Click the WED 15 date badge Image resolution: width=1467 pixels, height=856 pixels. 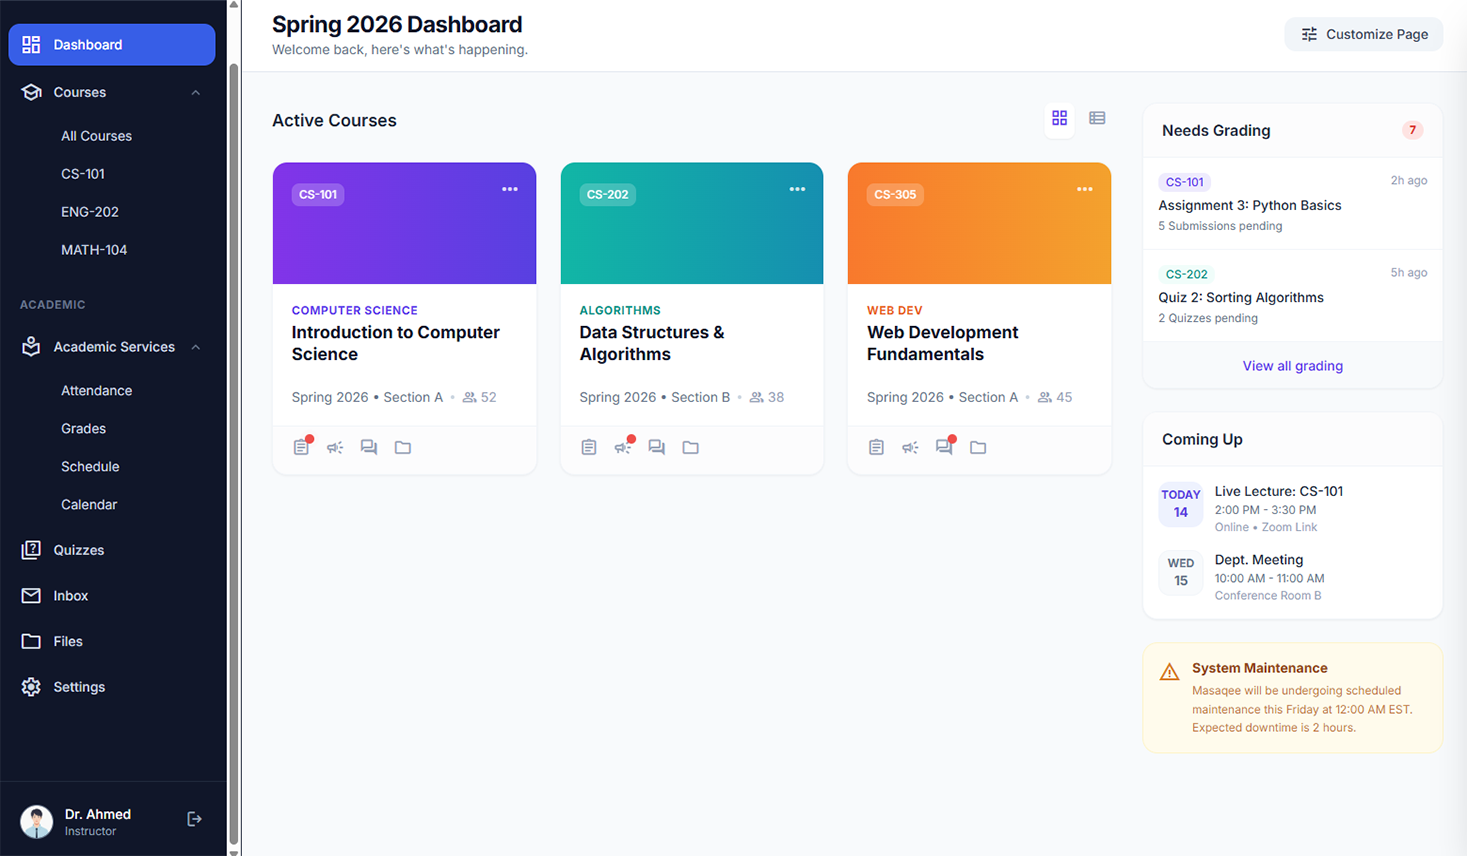[1181, 572]
